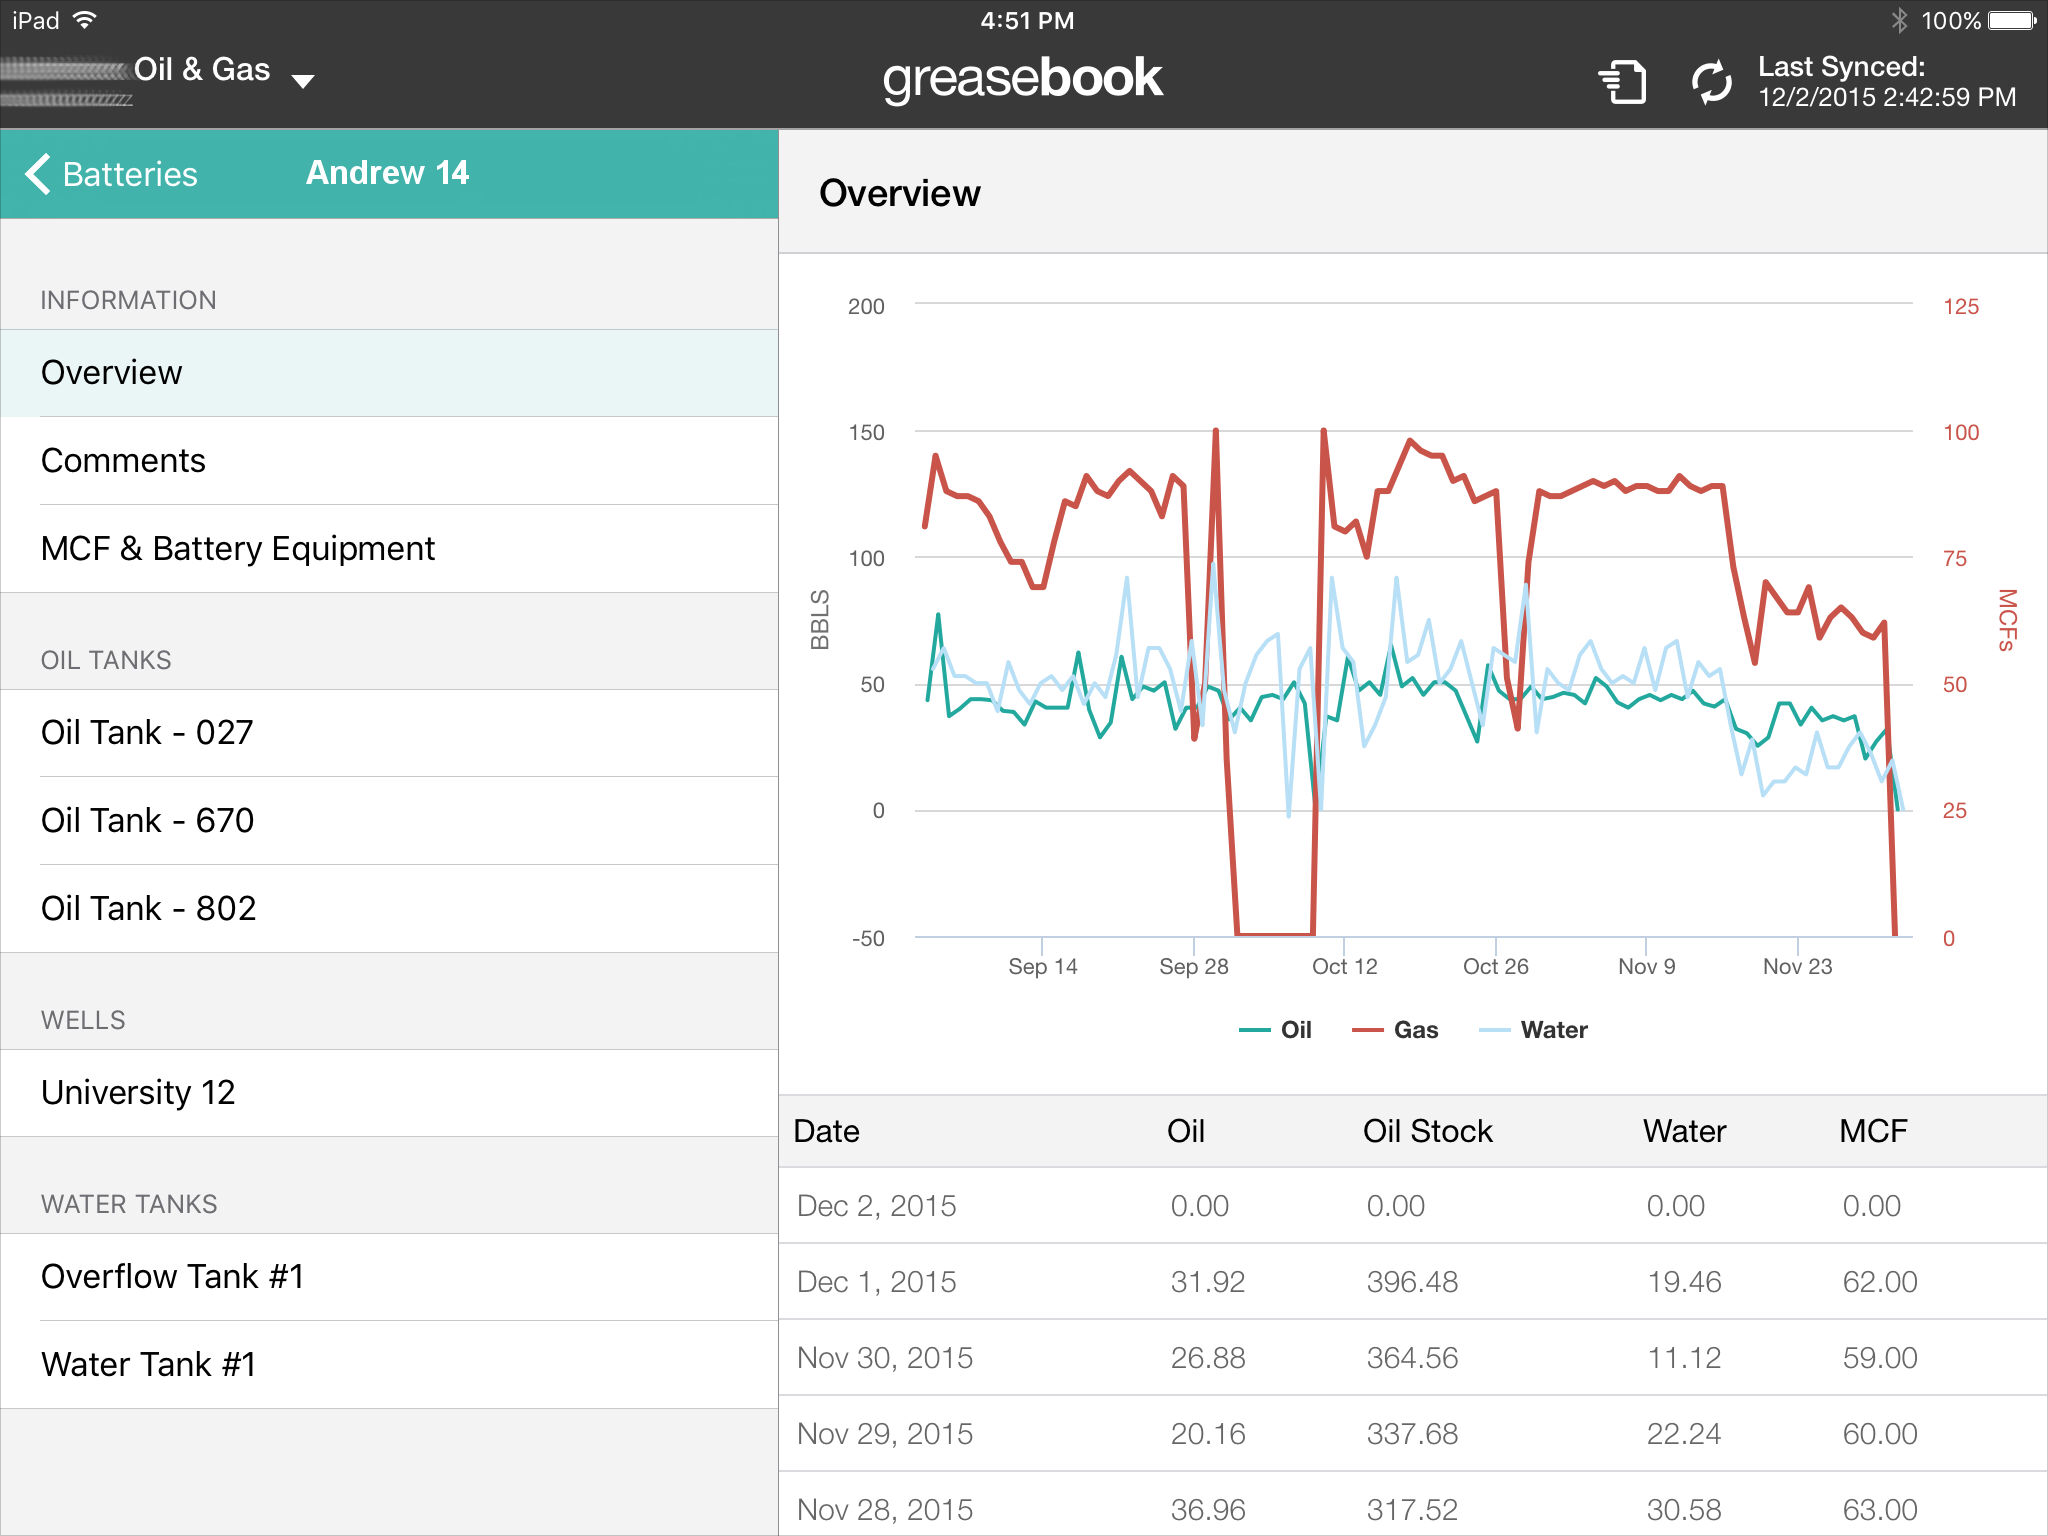Toggle the Water series in chart legend
The height and width of the screenshot is (1536, 2048).
(1533, 1030)
